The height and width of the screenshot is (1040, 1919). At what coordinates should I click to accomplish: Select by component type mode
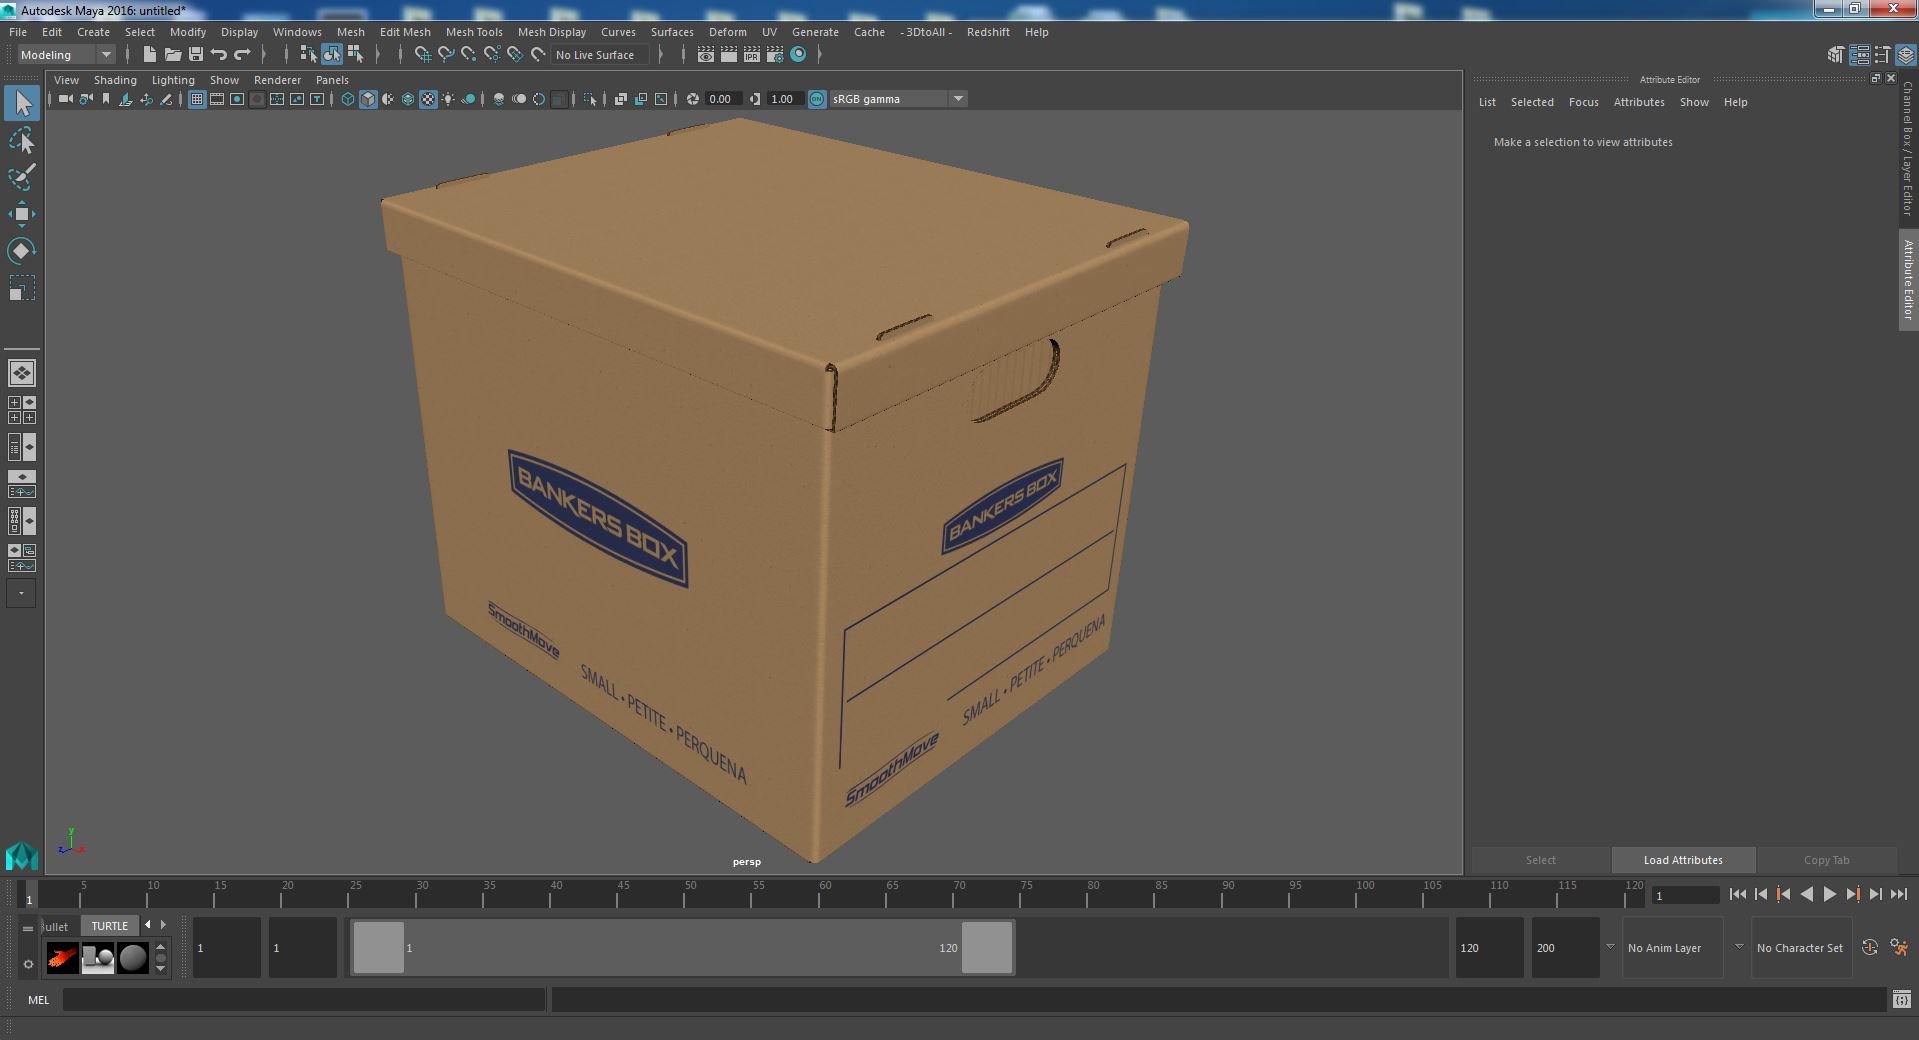click(x=355, y=55)
